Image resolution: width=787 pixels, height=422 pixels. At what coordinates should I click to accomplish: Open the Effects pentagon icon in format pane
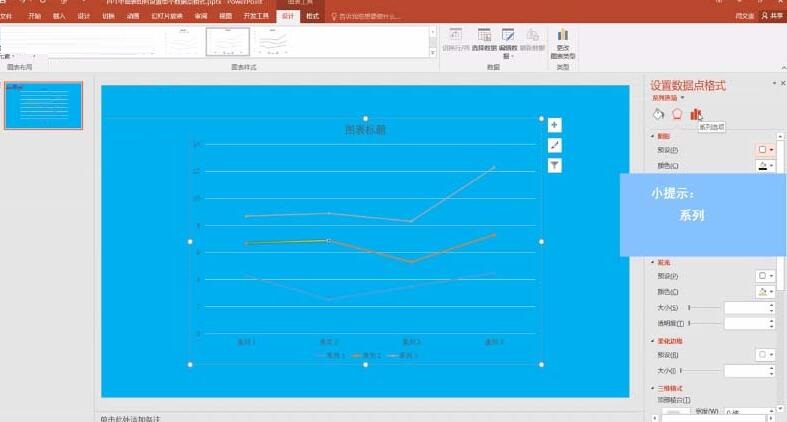tap(677, 114)
